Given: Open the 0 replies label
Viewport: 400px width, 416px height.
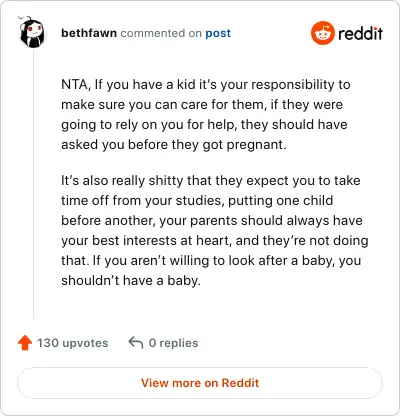Looking at the screenshot, I should (x=173, y=343).
